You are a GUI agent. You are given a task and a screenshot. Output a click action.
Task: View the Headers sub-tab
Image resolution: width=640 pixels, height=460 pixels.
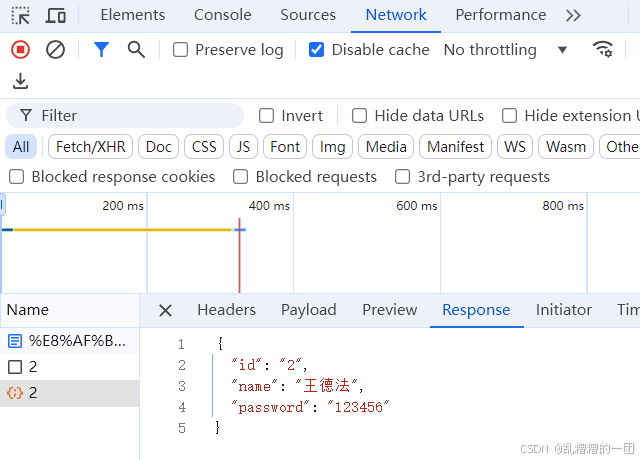coord(227,310)
